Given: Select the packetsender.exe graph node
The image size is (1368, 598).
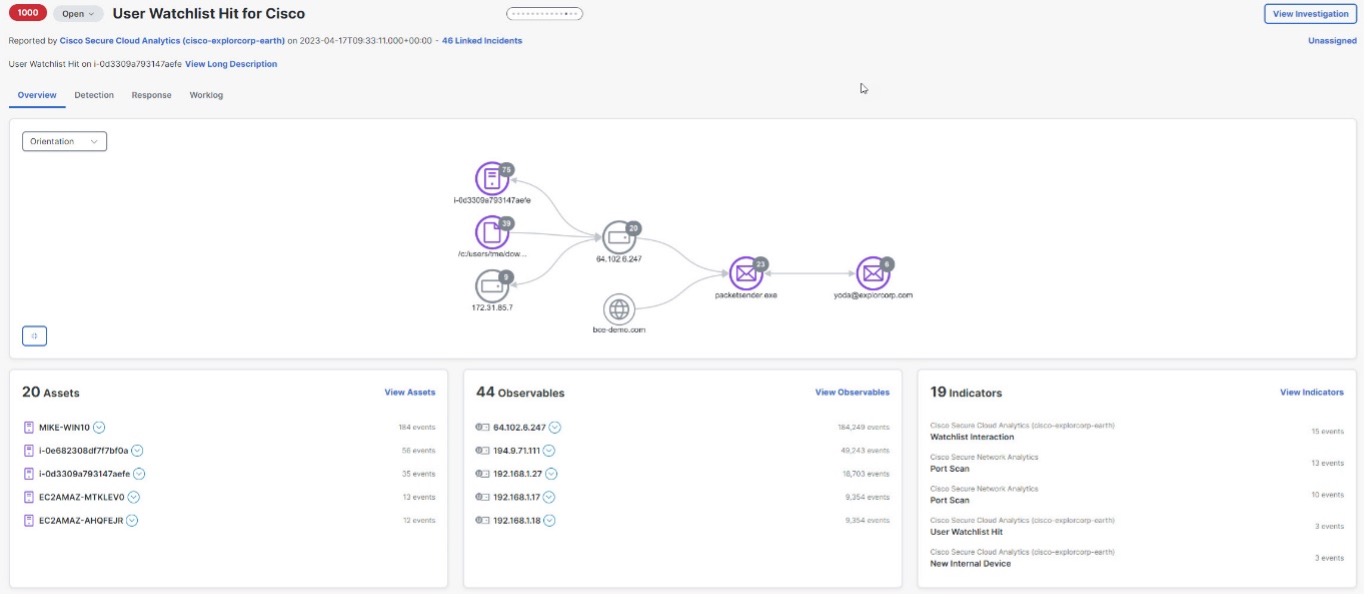Looking at the screenshot, I should click(x=746, y=273).
